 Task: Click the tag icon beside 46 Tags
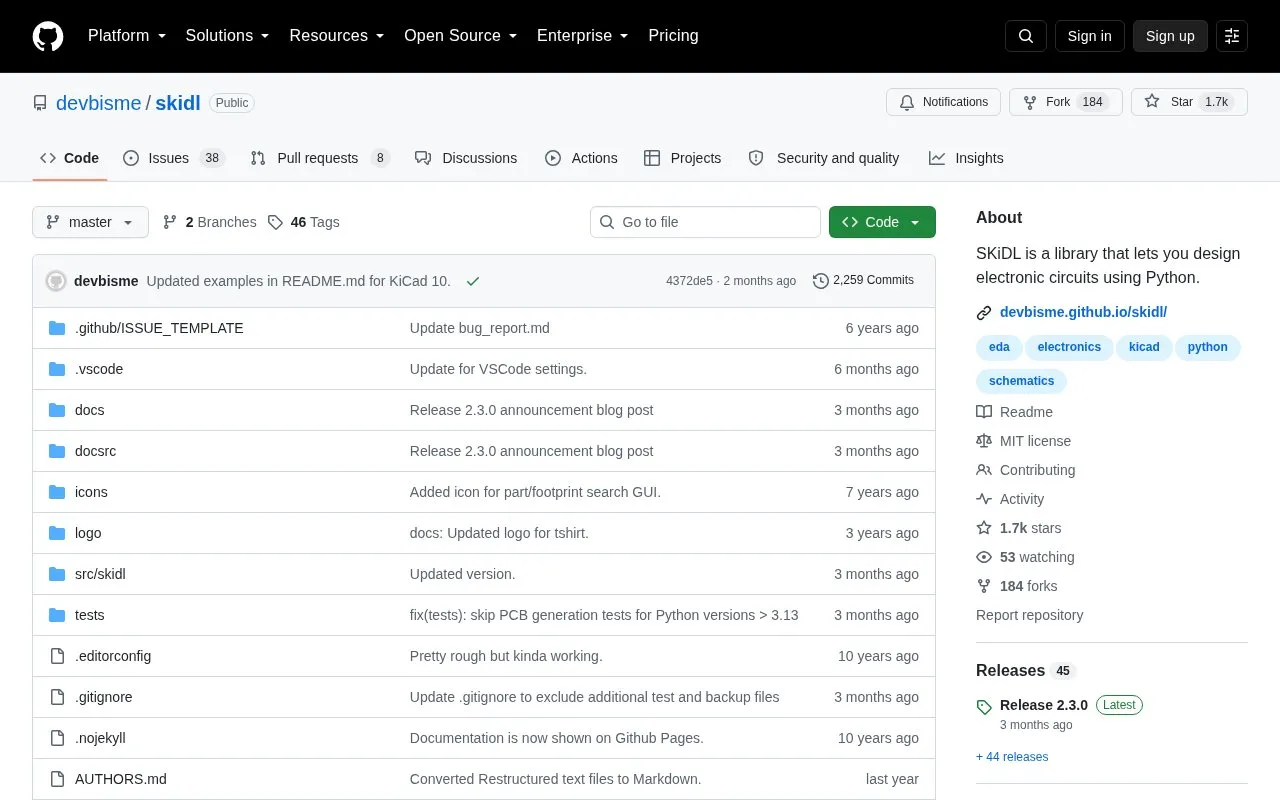tap(275, 222)
